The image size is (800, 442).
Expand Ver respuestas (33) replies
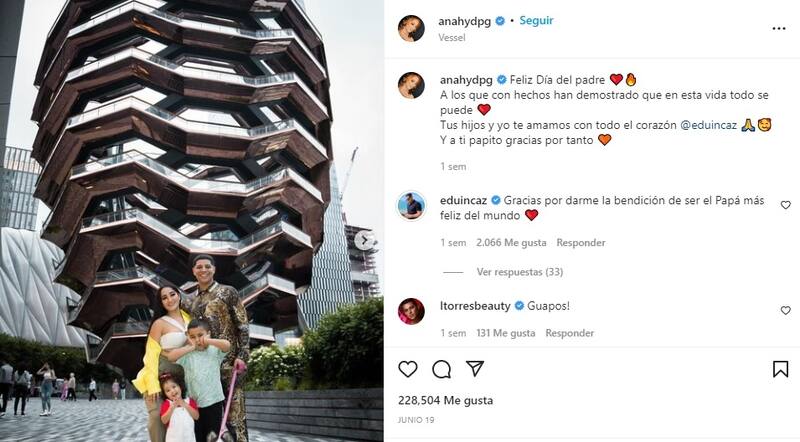pos(520,272)
